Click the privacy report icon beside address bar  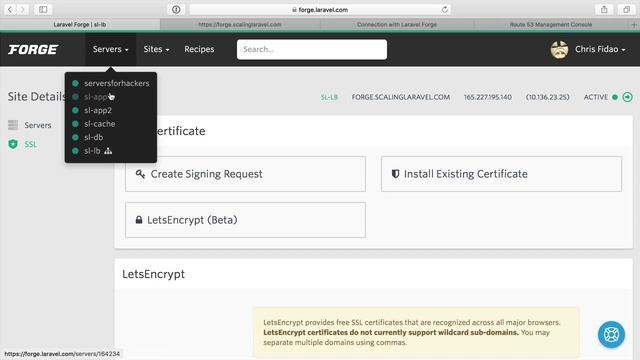tap(176, 9)
